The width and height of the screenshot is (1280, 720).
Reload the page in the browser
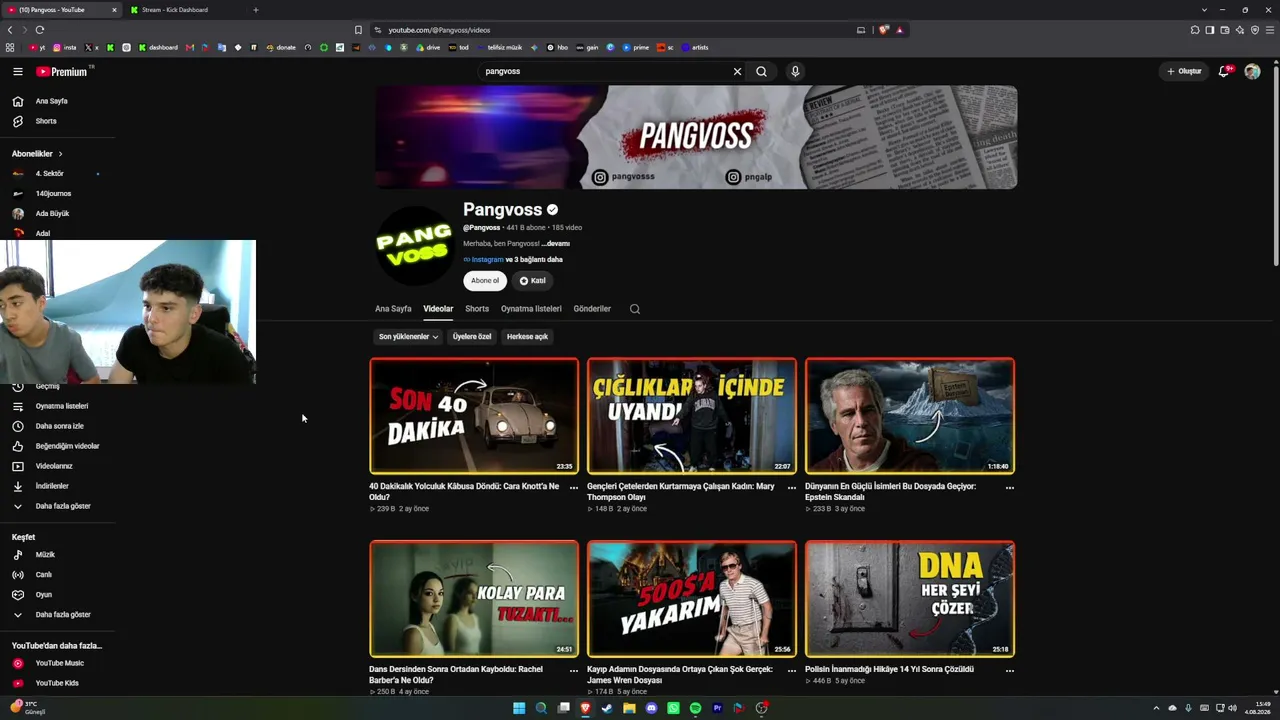40,30
